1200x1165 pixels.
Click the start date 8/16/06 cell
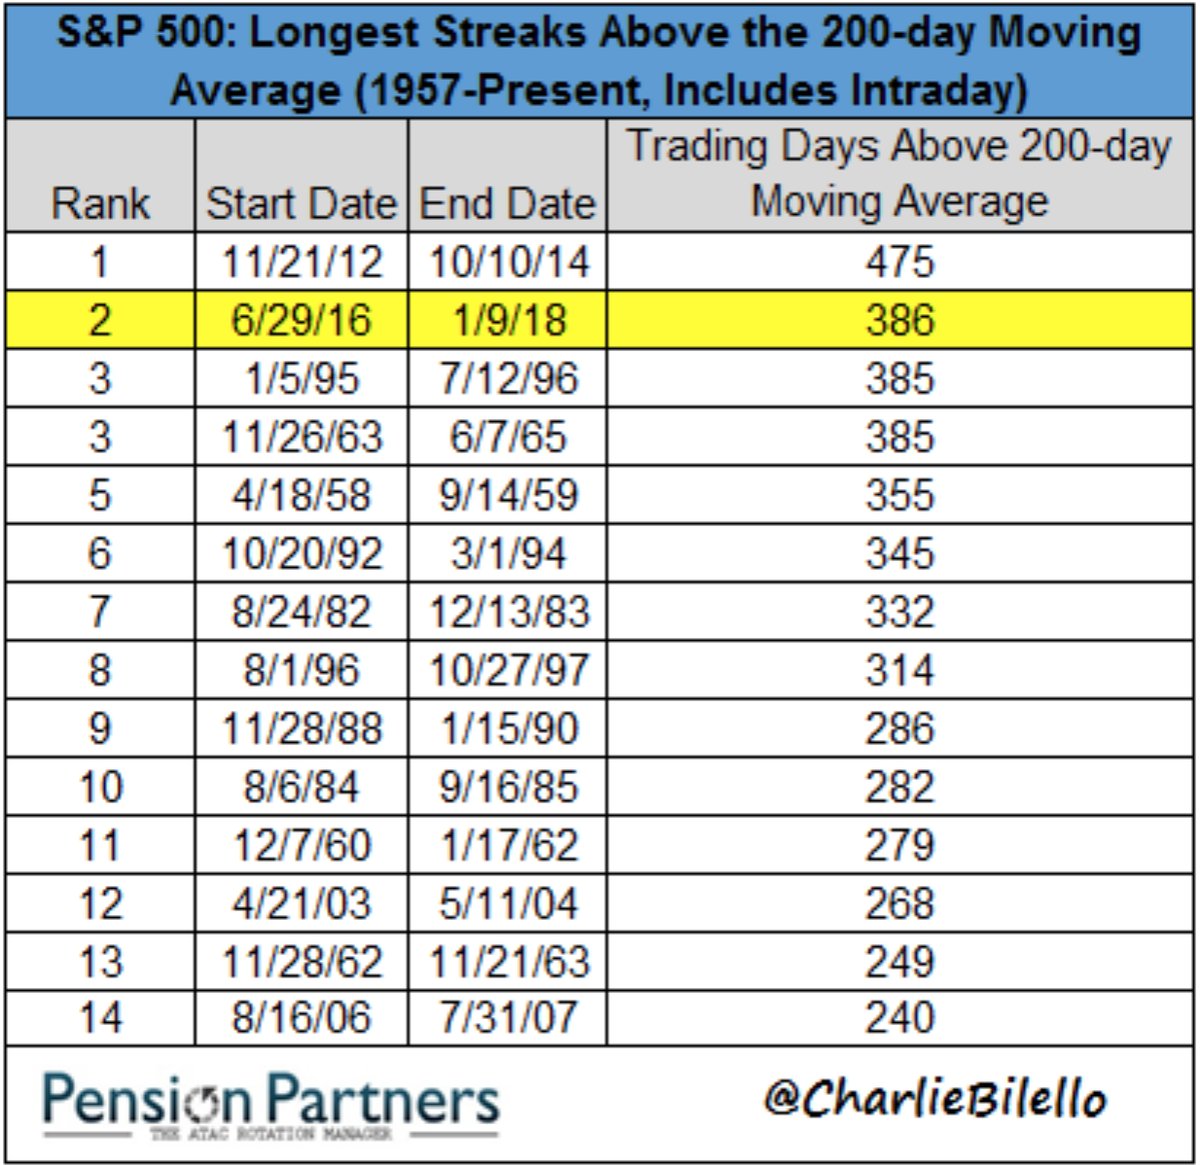(301, 1018)
